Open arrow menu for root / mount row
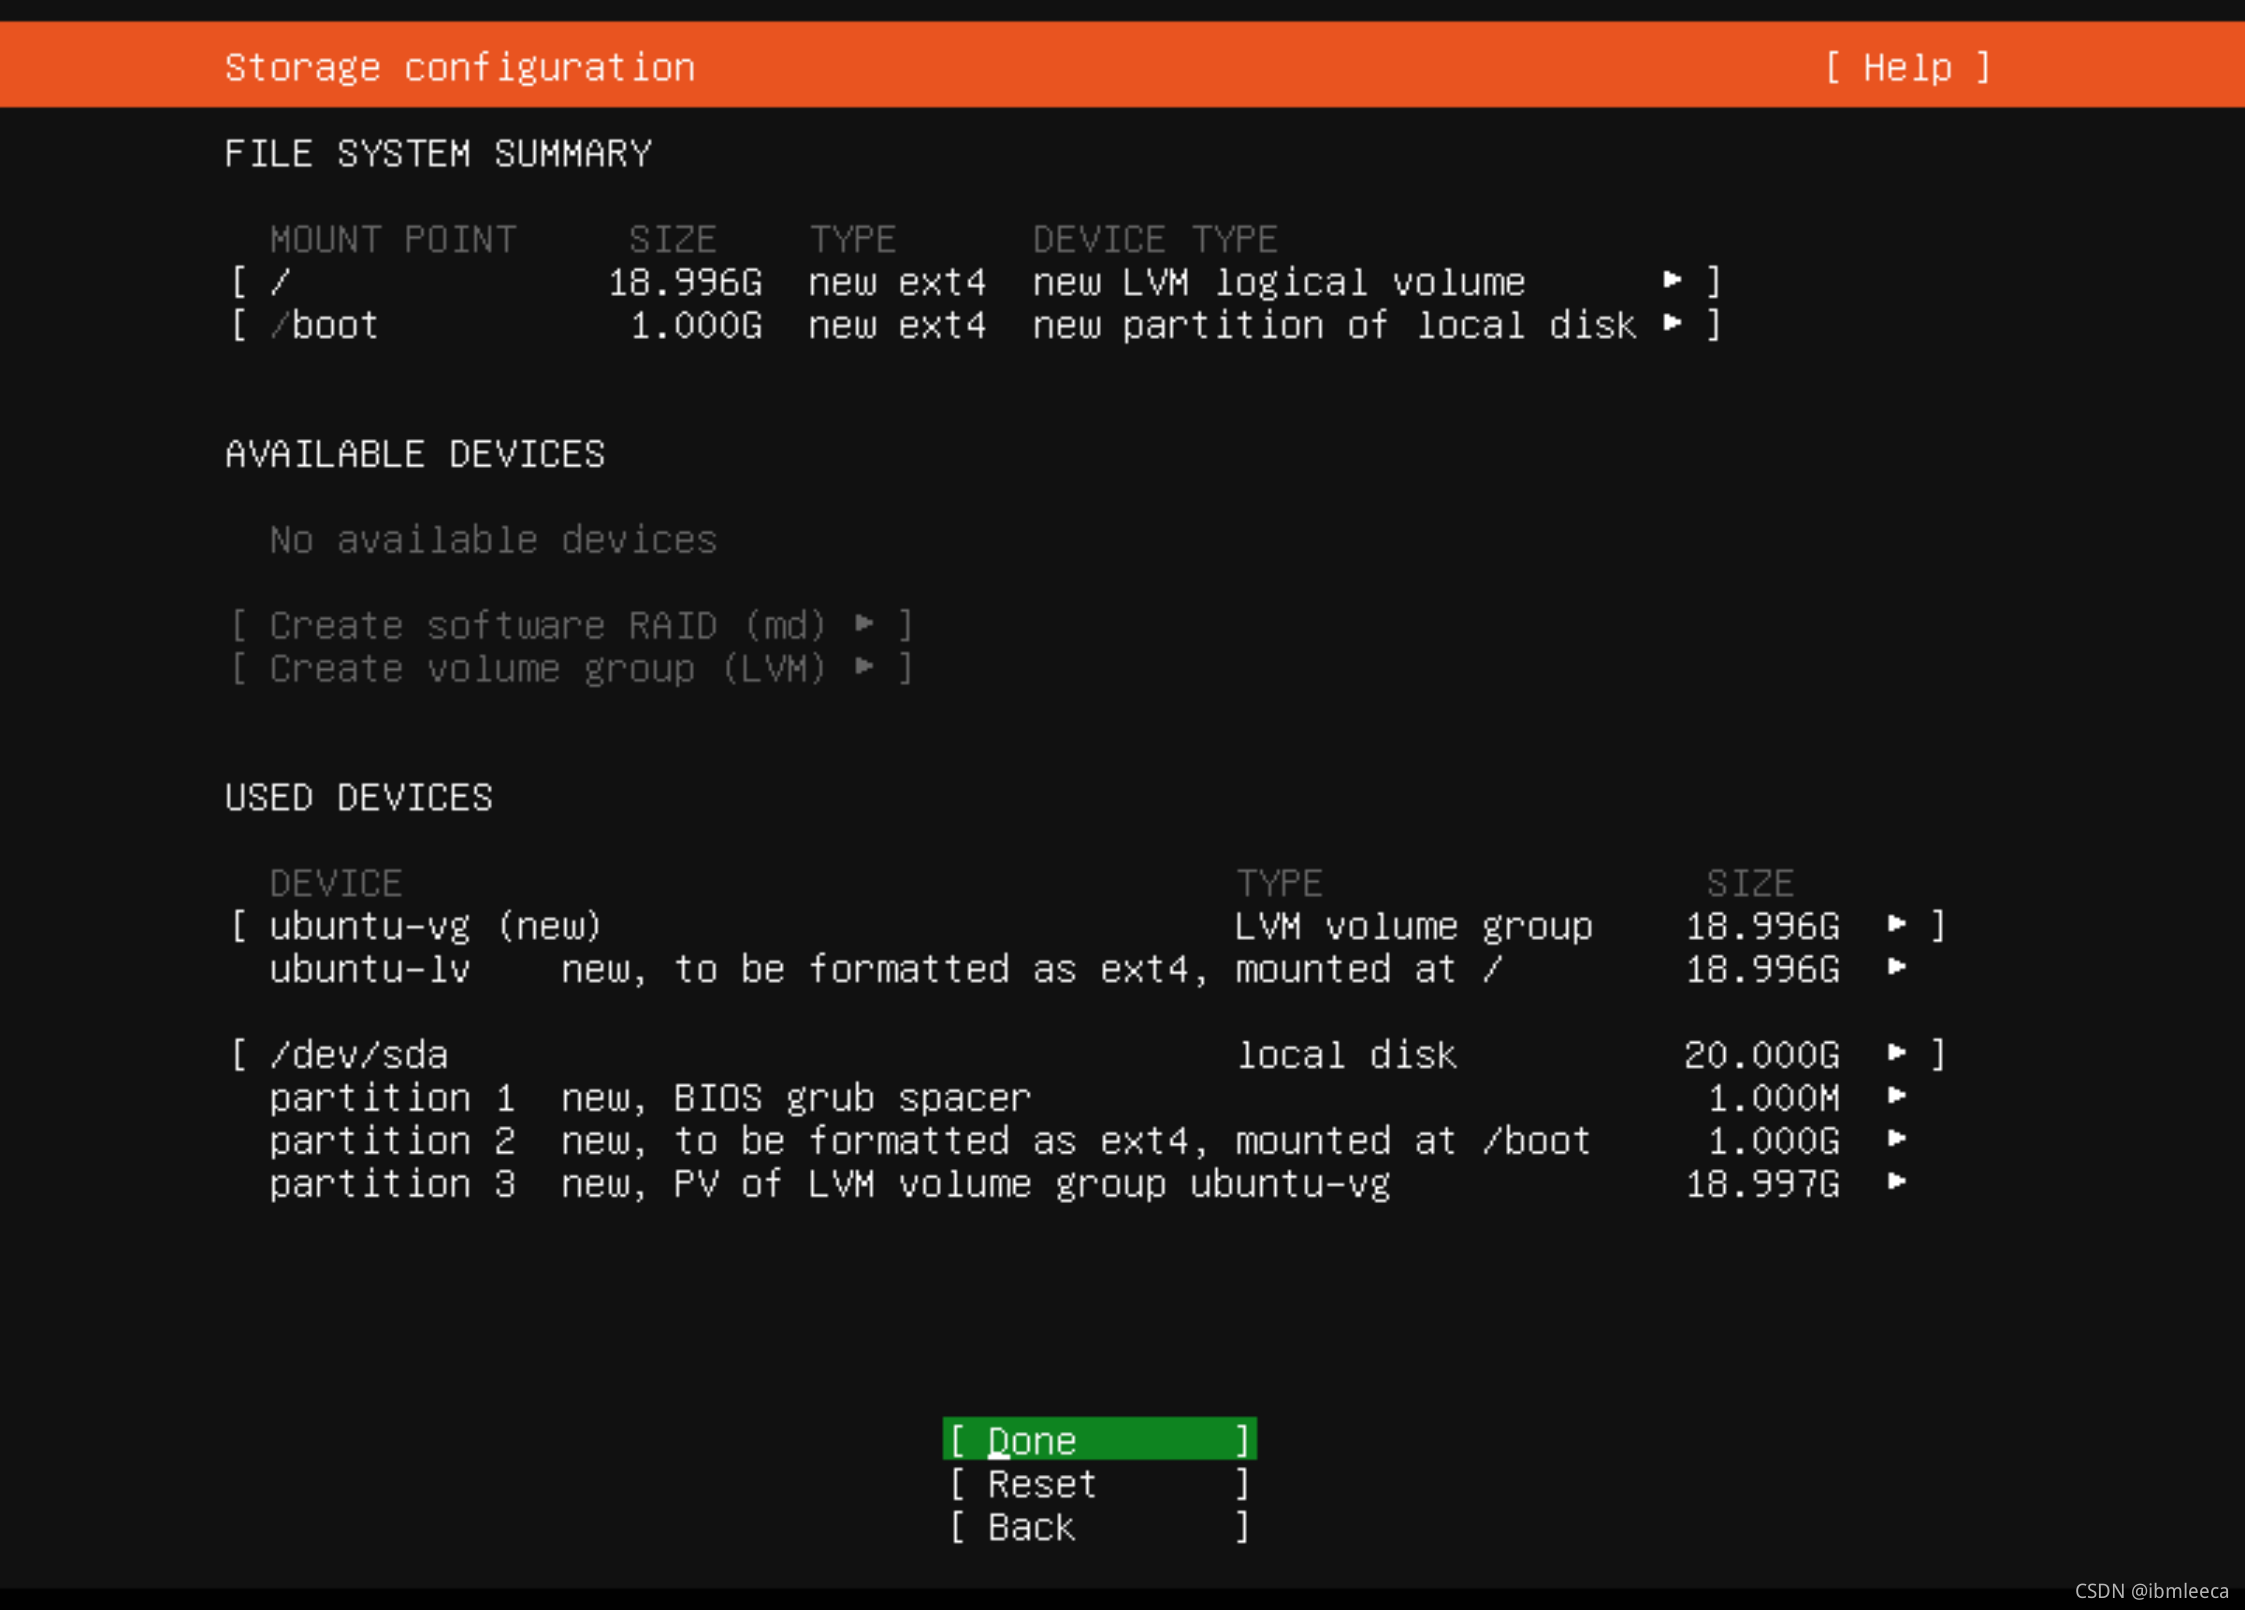 (1671, 281)
